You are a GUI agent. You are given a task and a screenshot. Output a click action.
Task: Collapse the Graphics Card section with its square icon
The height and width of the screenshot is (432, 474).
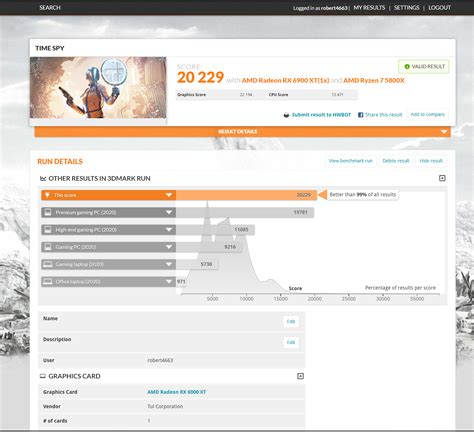tap(300, 376)
